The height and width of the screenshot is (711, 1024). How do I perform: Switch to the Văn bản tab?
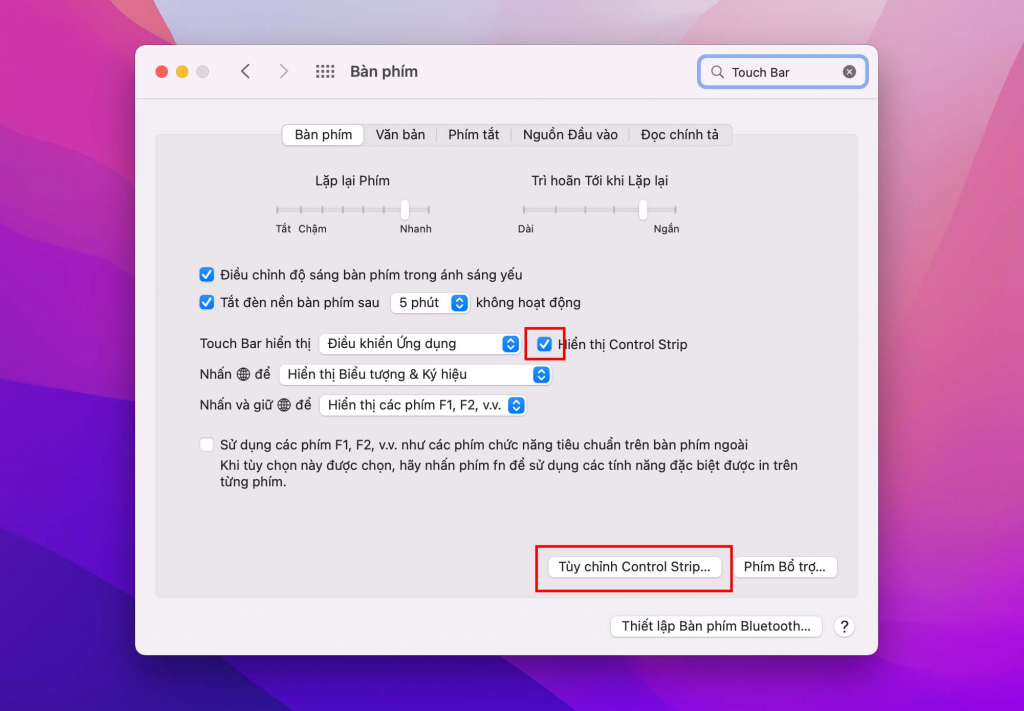tap(400, 135)
